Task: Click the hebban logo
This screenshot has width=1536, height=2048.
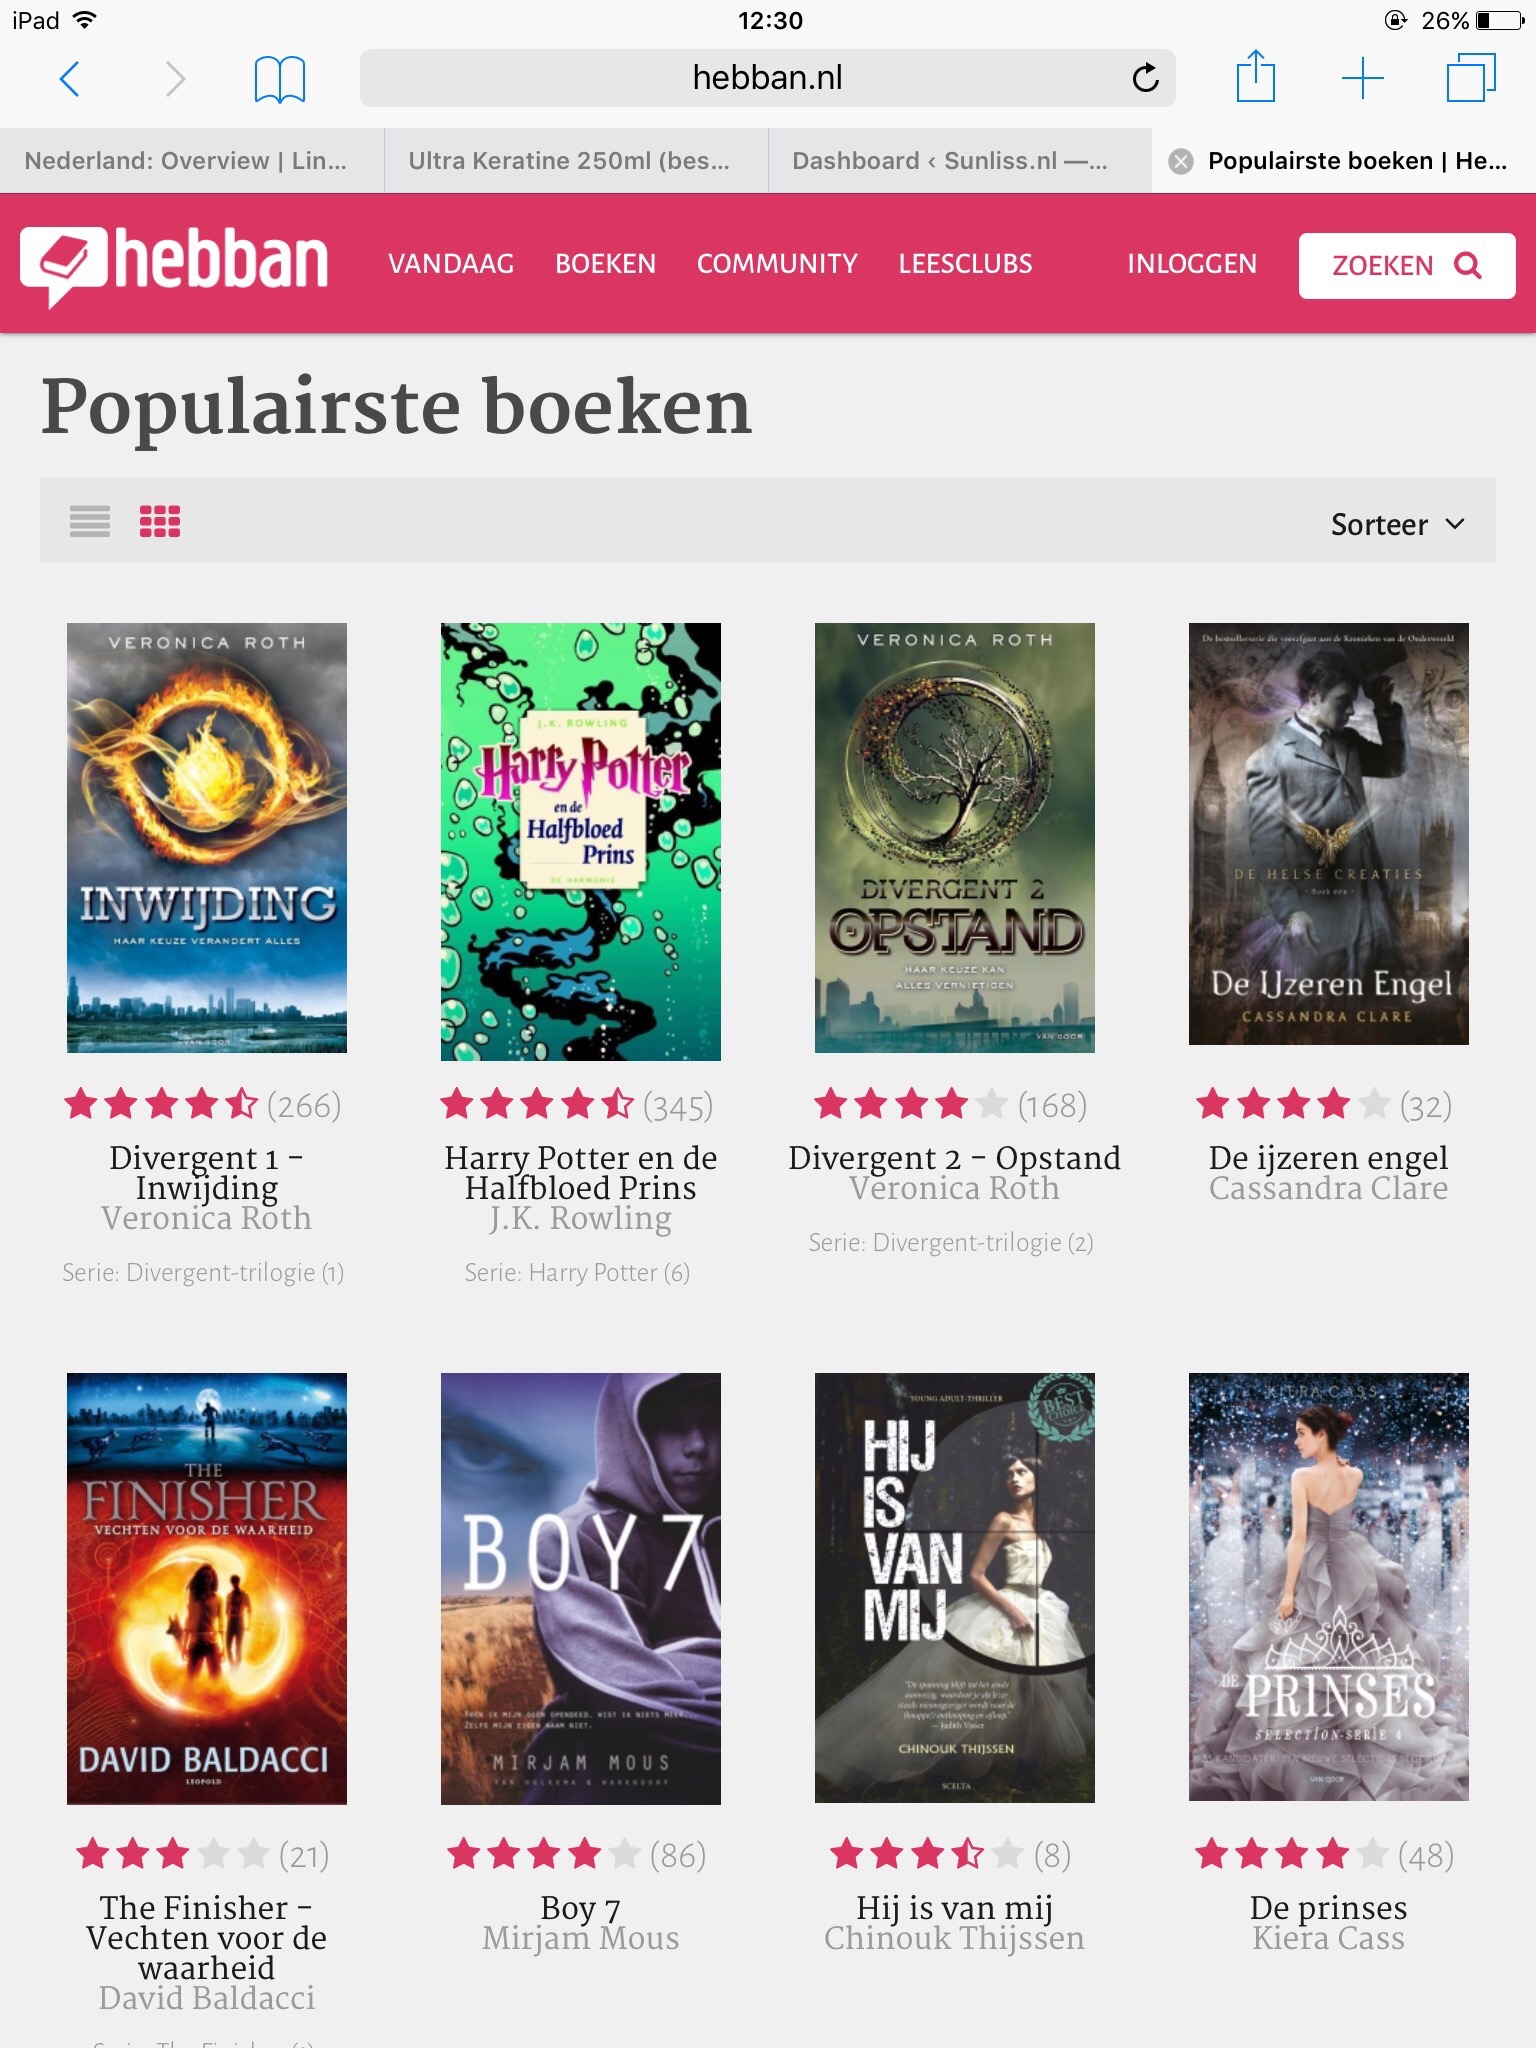Action: tap(174, 264)
